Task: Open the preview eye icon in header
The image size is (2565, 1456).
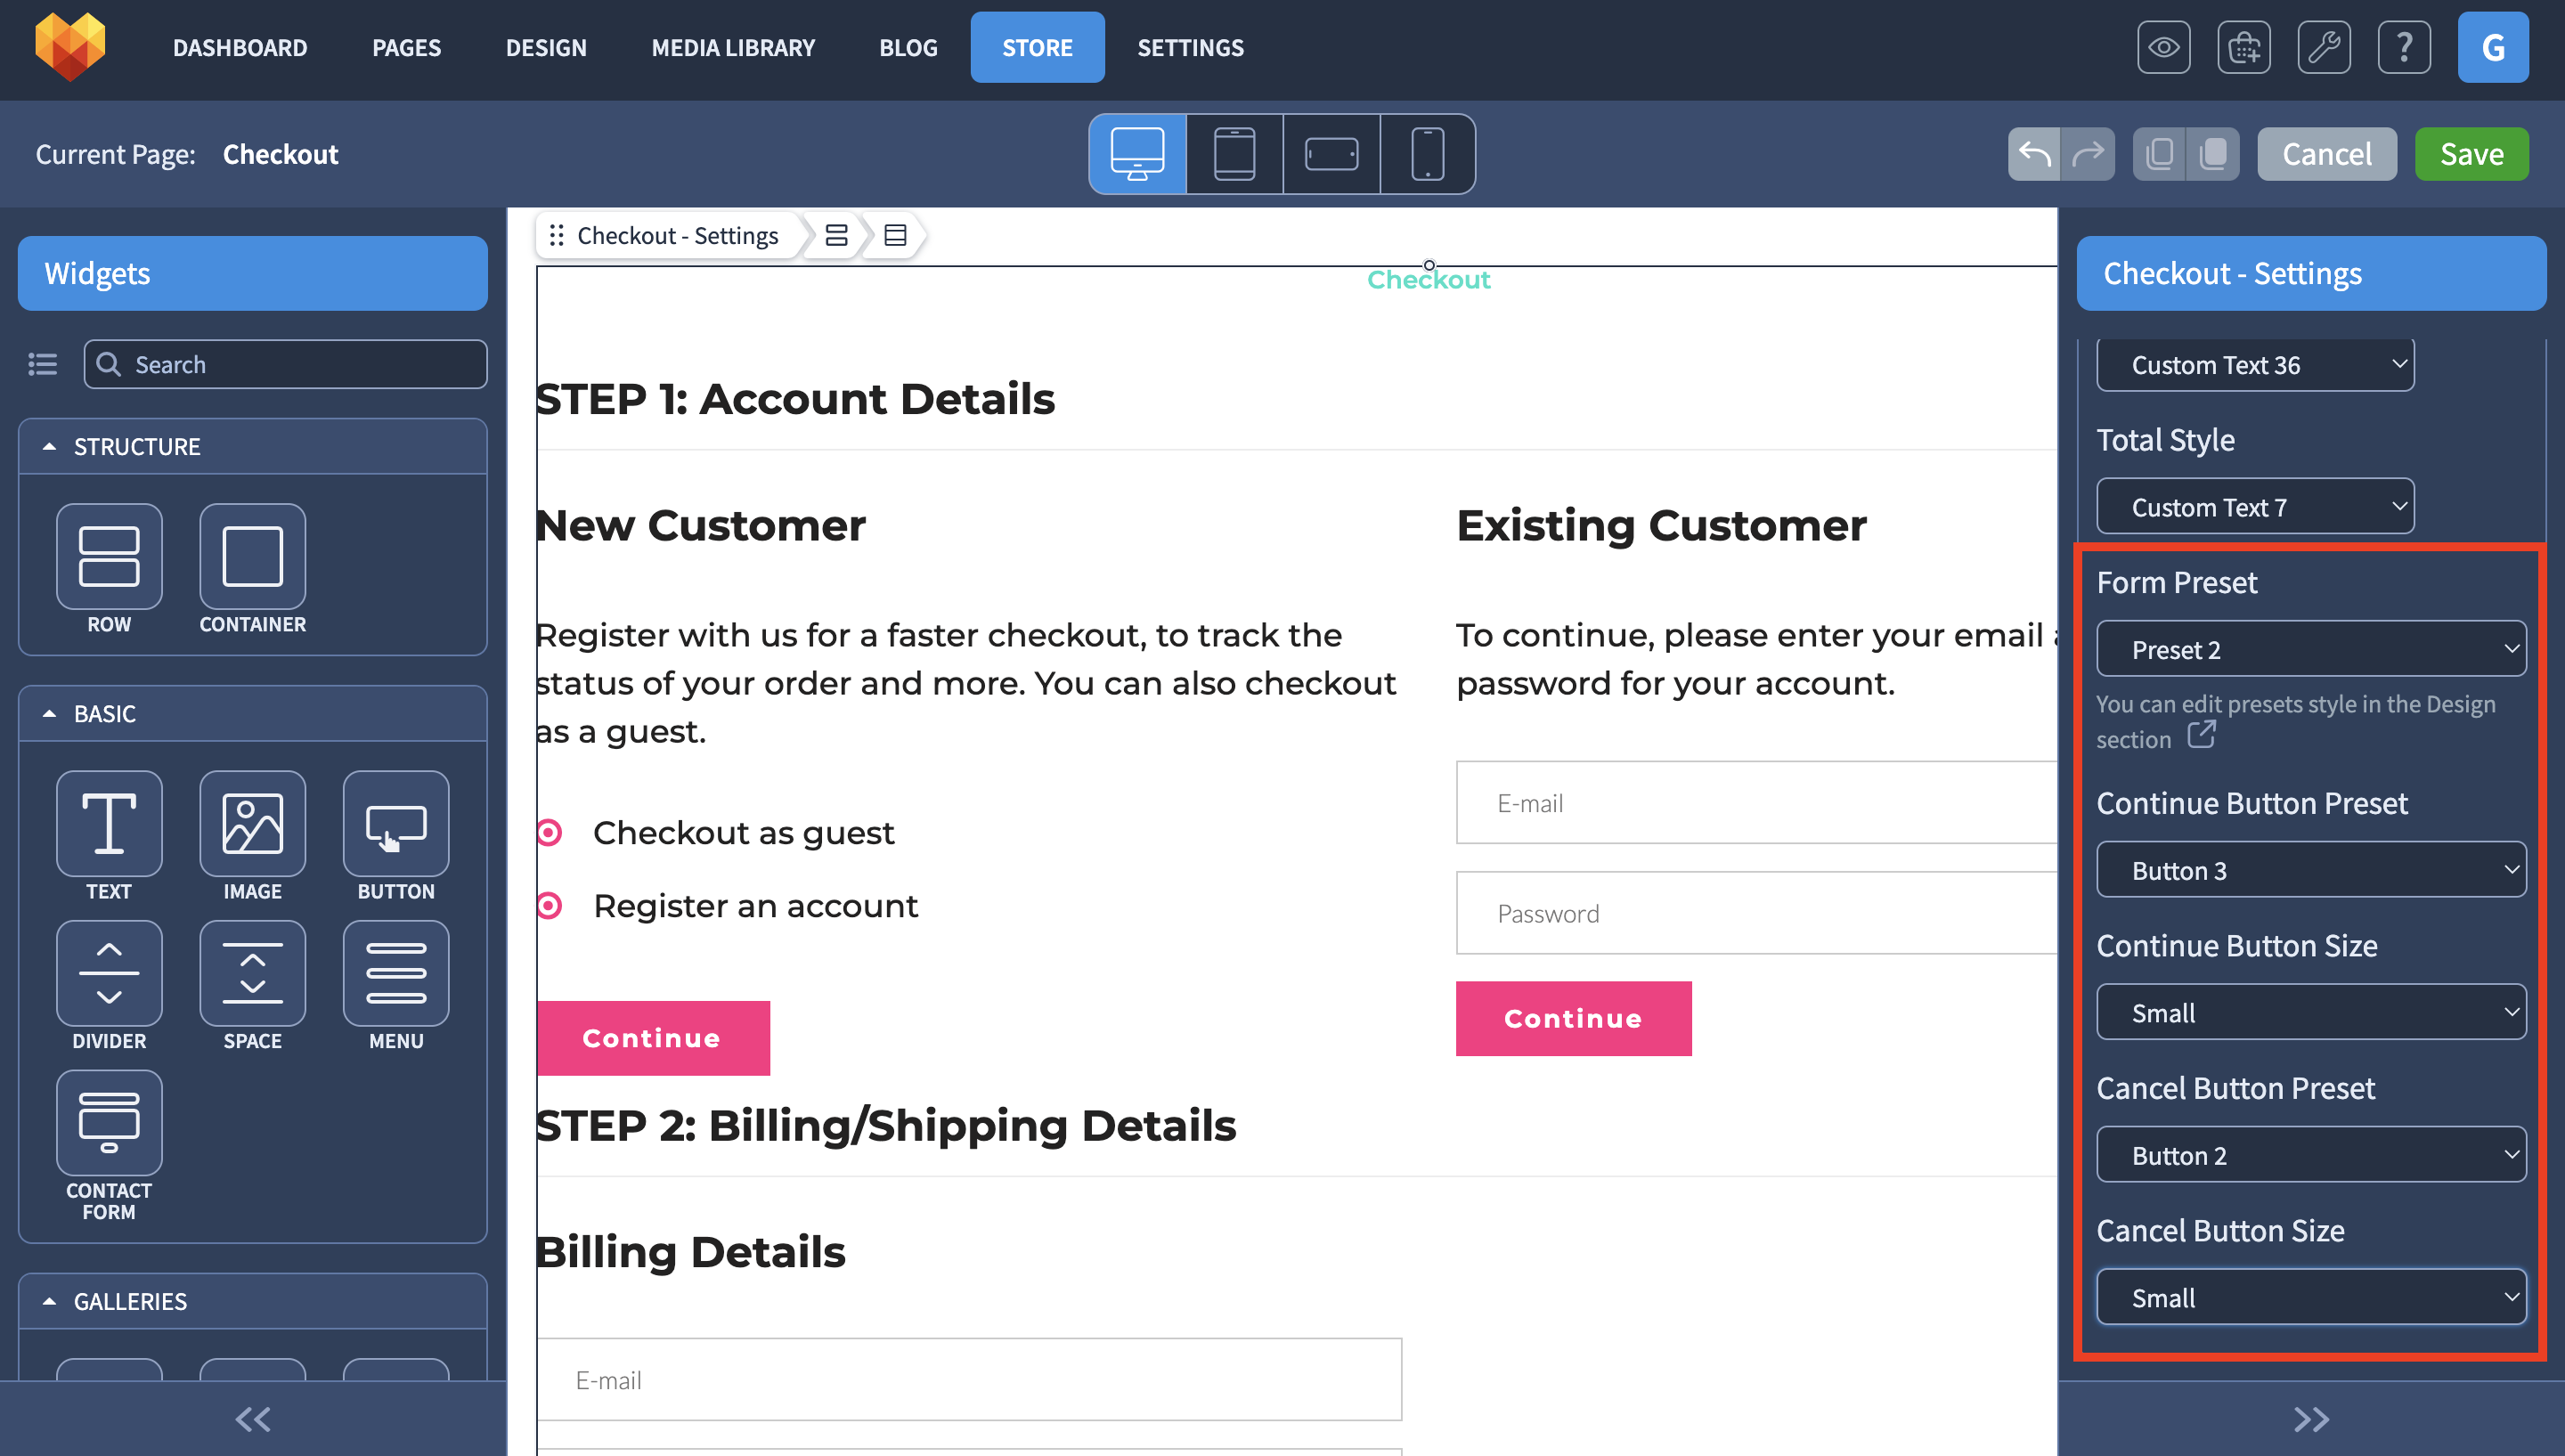Action: tap(2164, 47)
